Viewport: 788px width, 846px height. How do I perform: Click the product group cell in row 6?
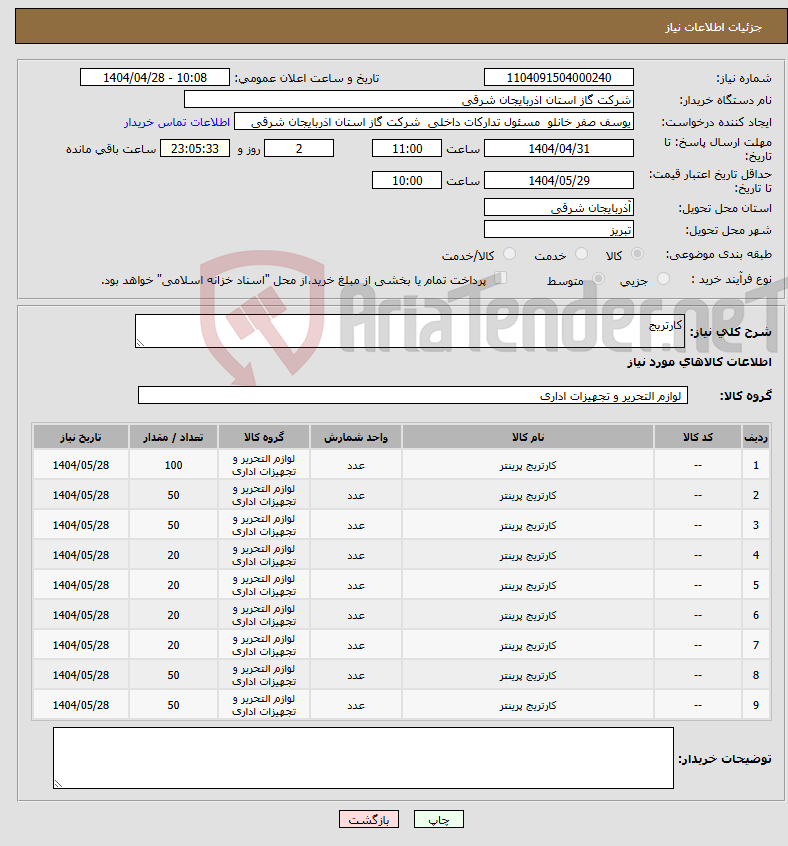point(264,615)
